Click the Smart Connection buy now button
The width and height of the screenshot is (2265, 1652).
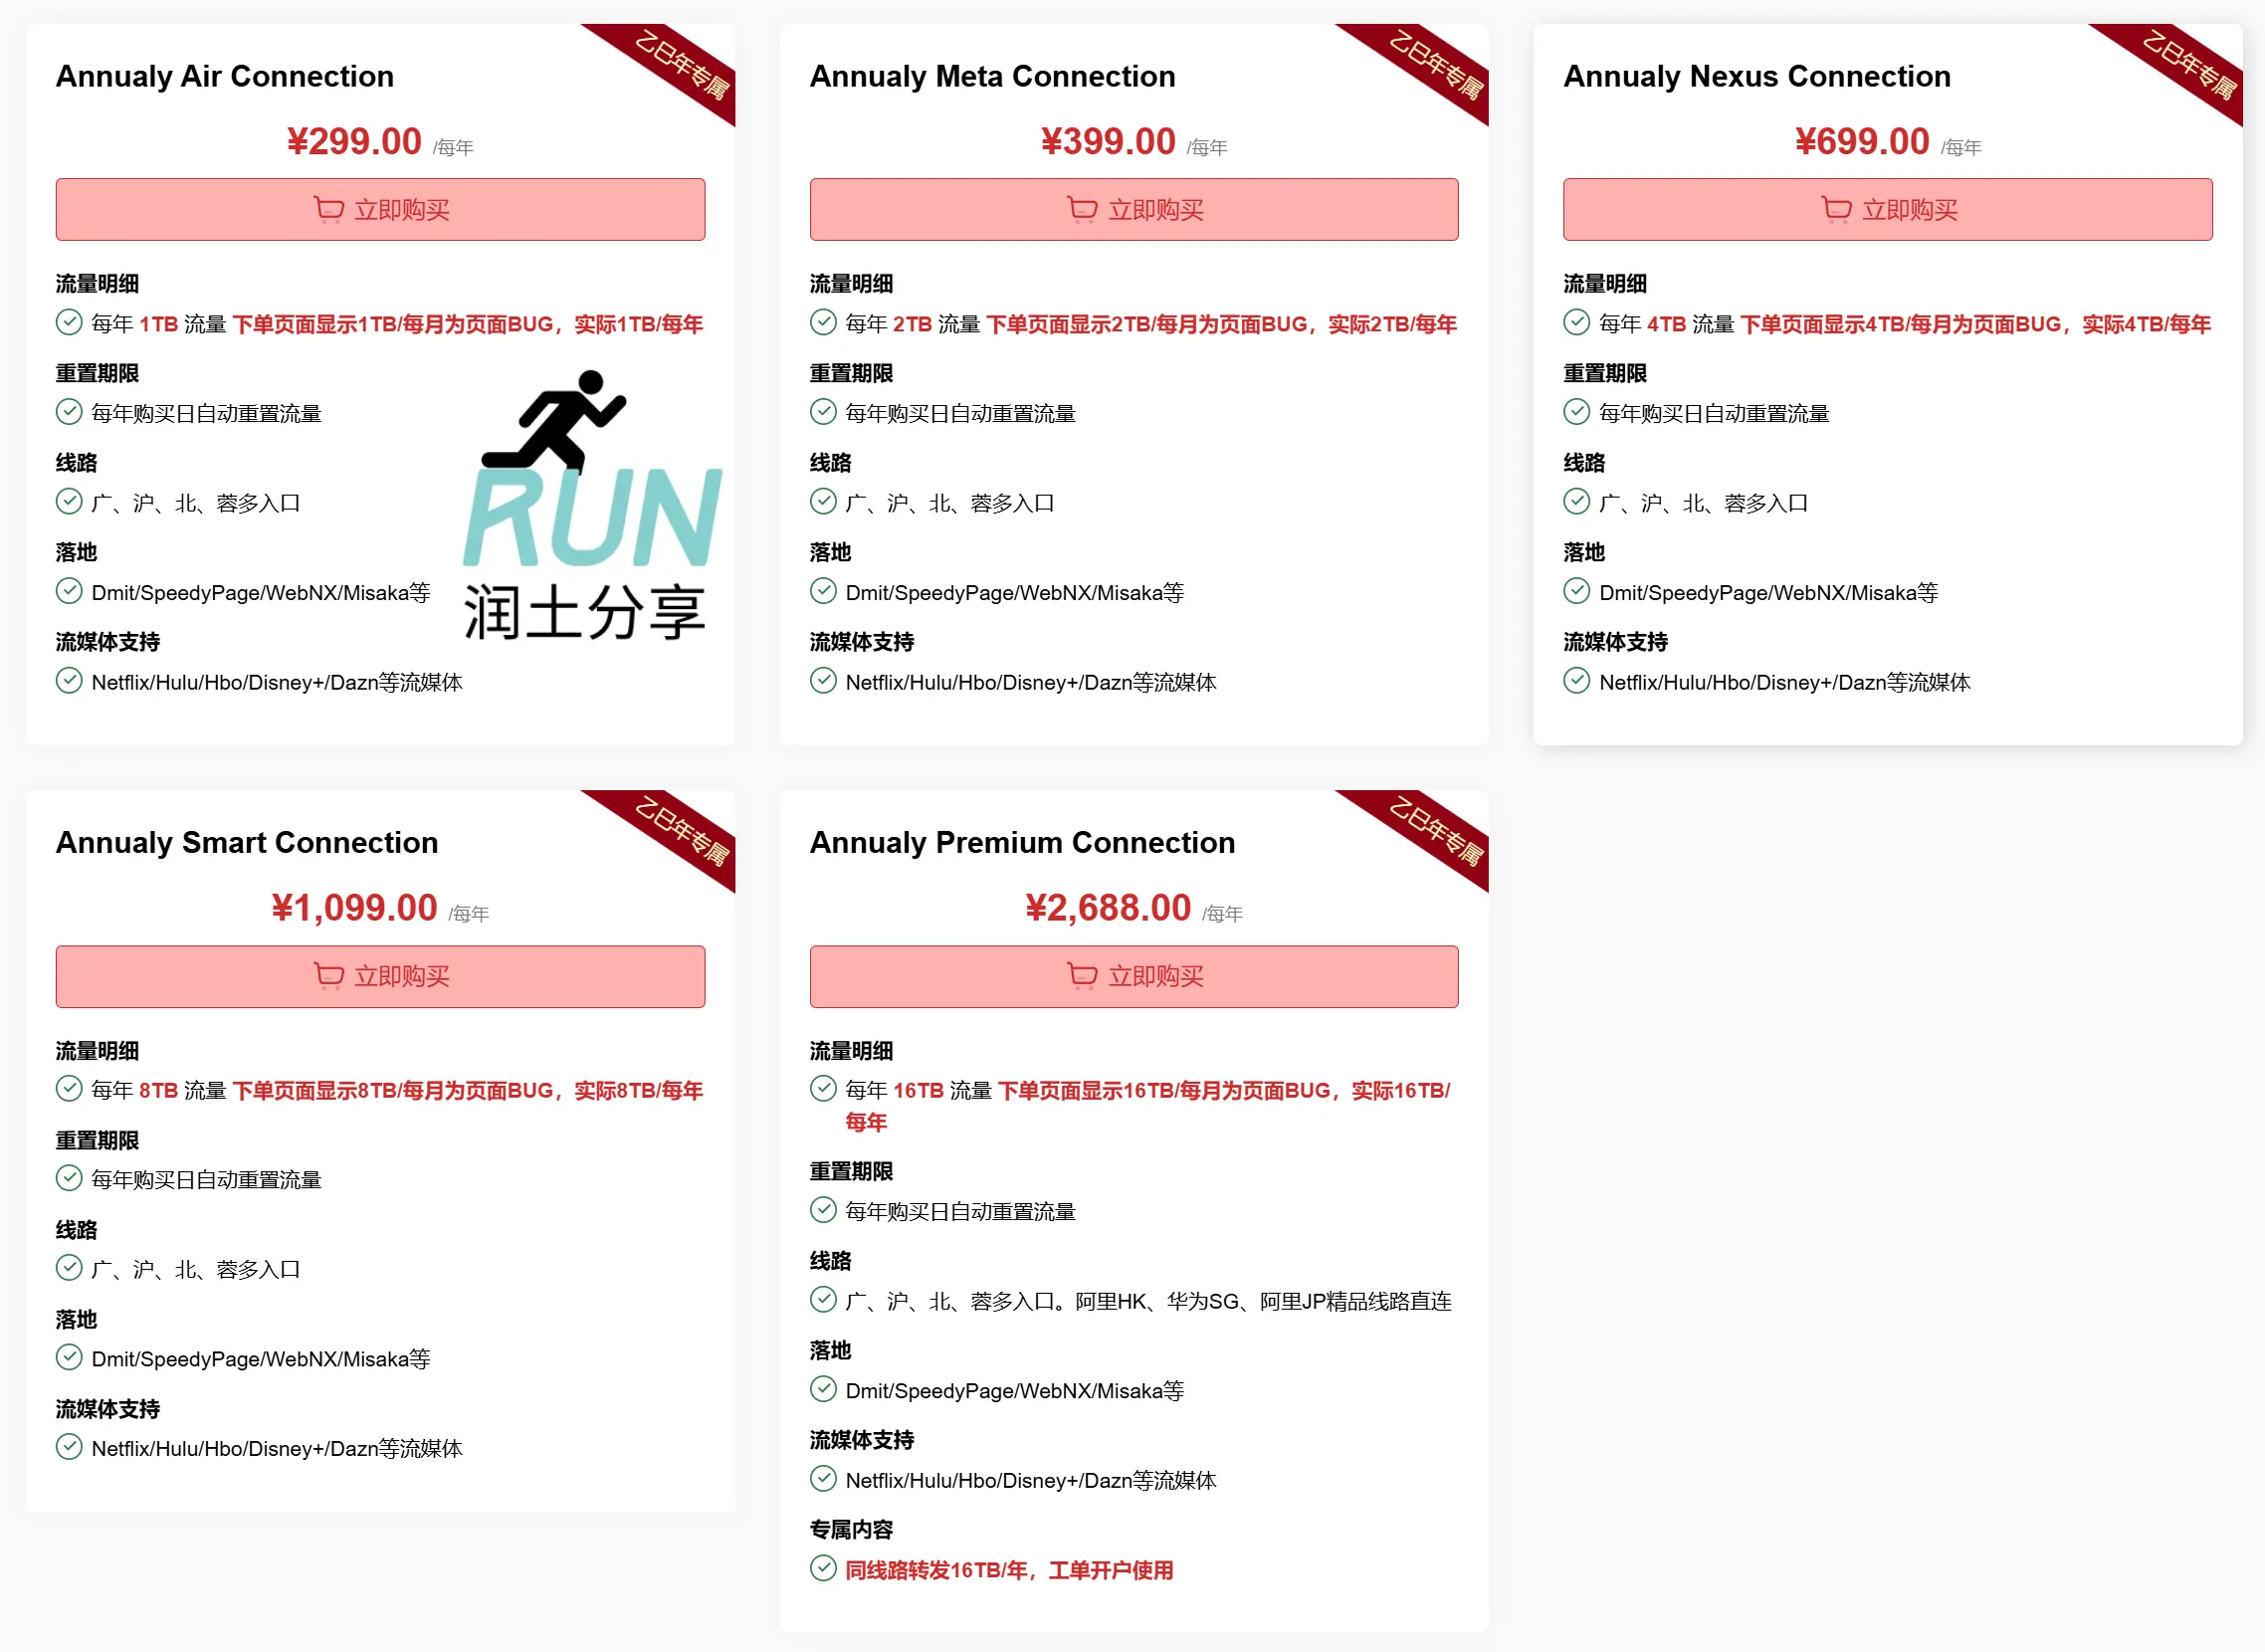pos(380,975)
